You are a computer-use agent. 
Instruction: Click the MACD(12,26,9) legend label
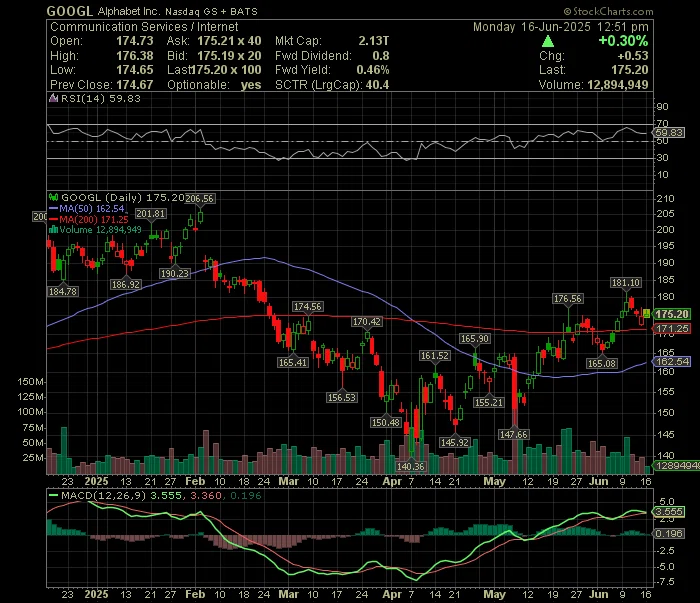click(104, 495)
